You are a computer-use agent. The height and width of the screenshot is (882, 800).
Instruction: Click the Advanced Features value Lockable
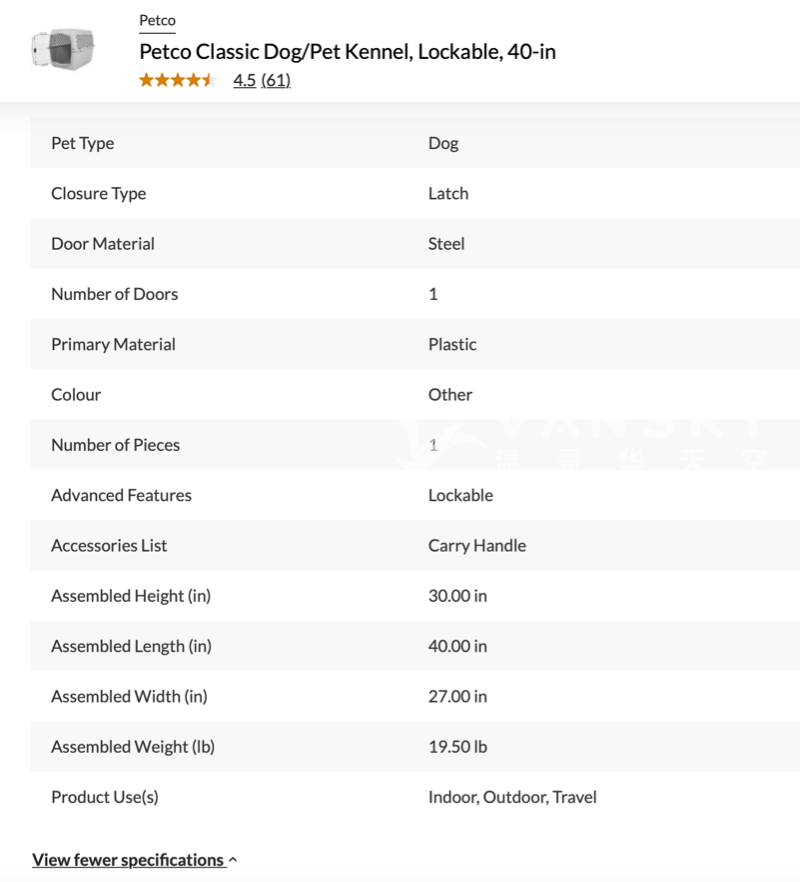(x=460, y=495)
